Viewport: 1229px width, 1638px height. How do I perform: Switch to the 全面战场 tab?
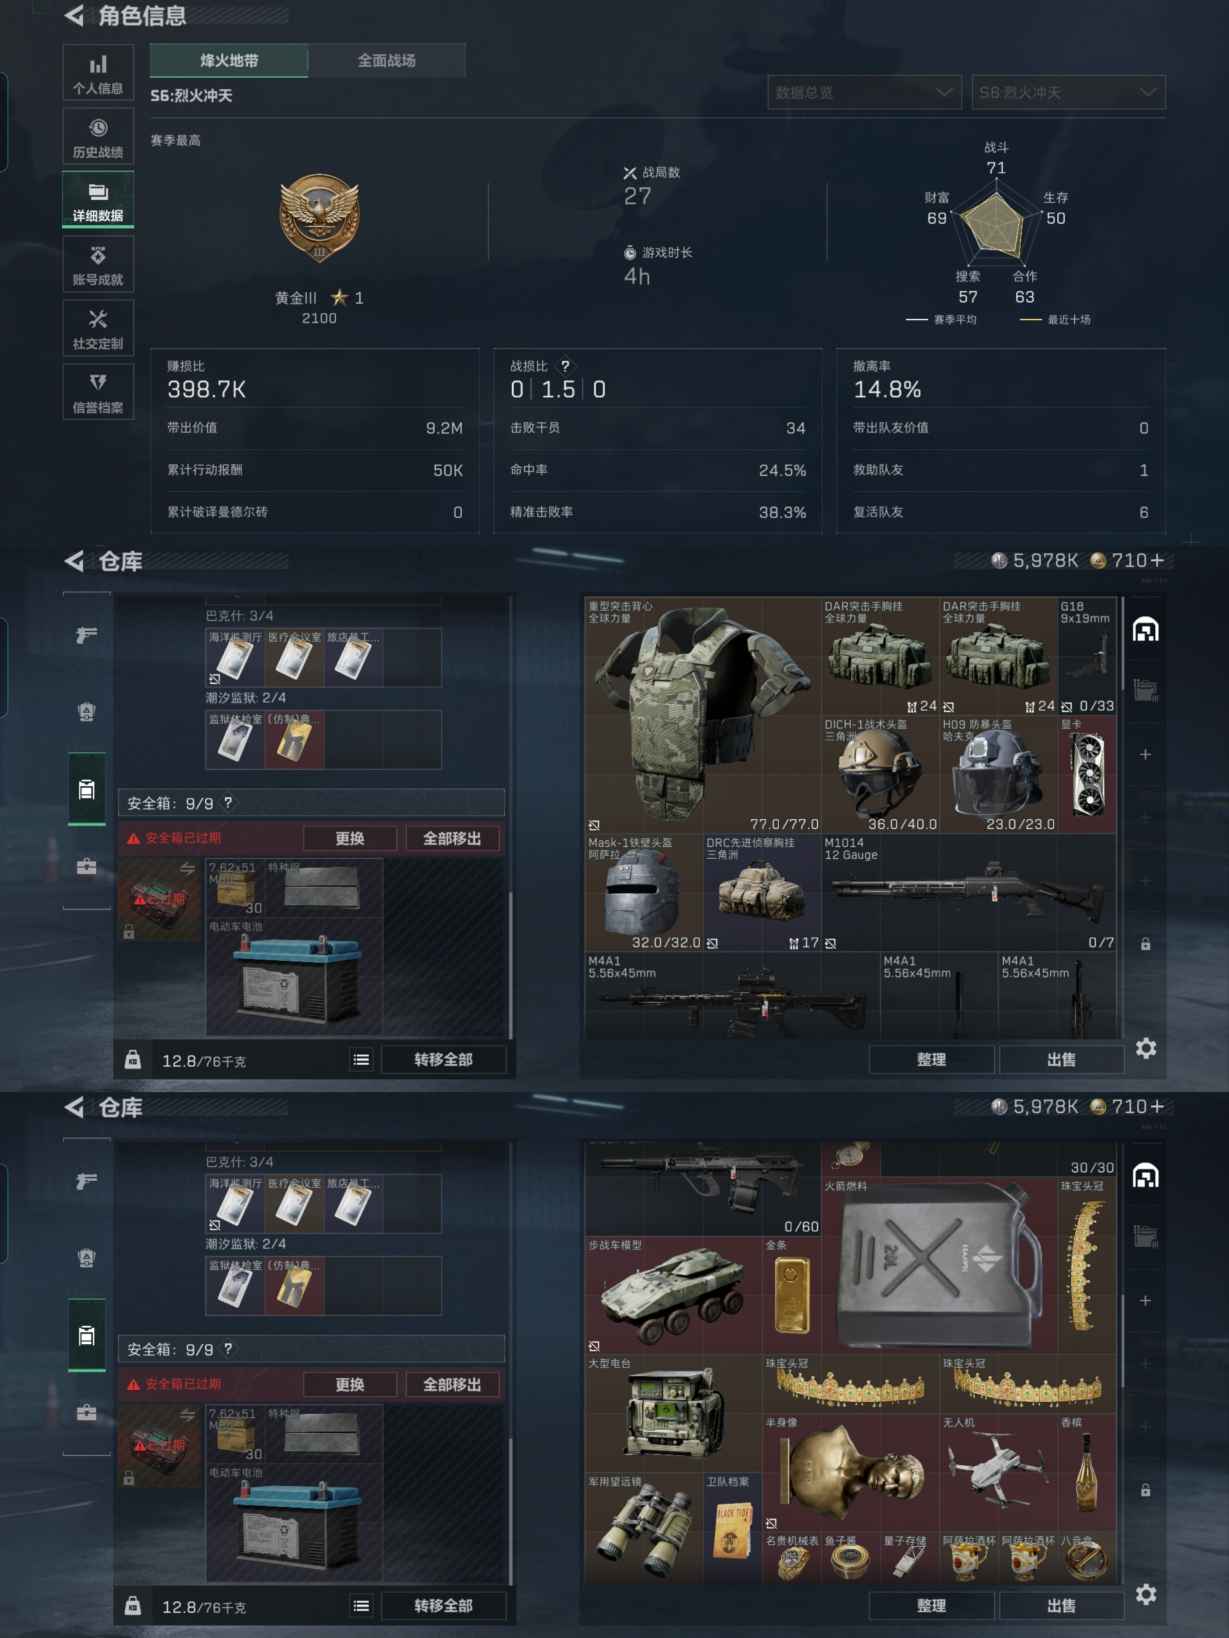click(387, 60)
